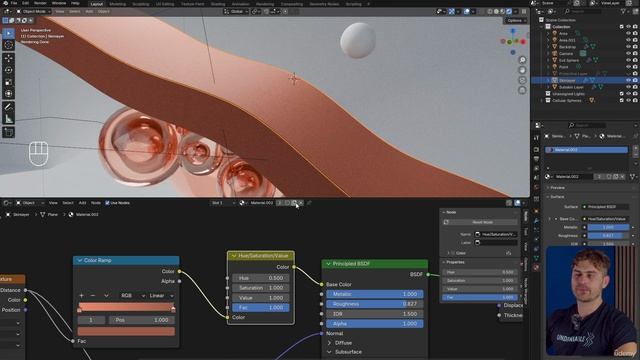This screenshot has width=640, height=360.
Task: Open the Global transform orientation dropdown
Action: click(x=236, y=11)
